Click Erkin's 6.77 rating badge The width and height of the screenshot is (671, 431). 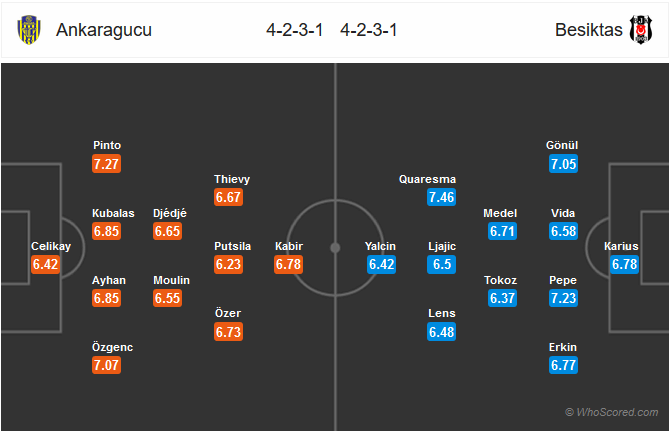click(563, 365)
